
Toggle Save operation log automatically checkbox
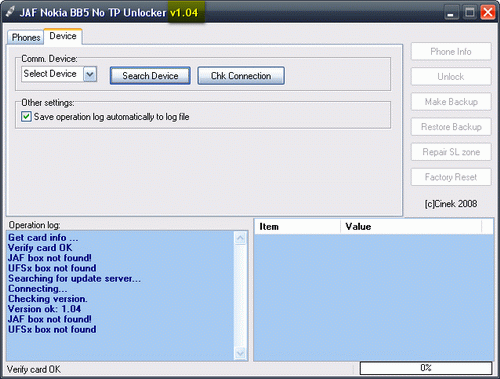click(x=26, y=117)
